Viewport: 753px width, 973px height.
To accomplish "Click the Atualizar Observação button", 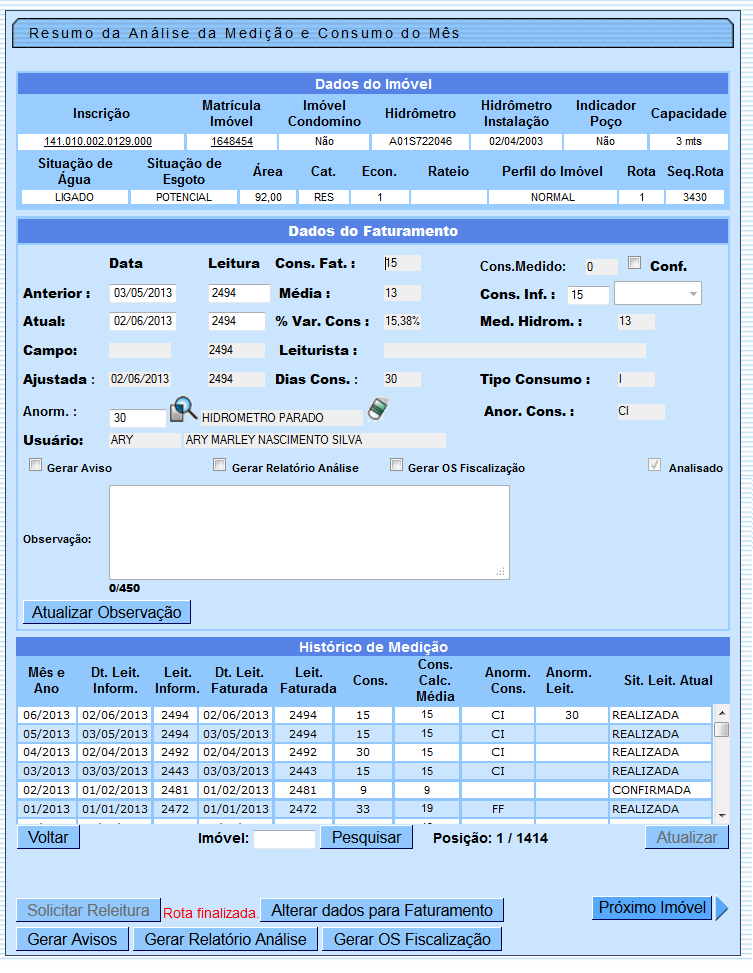I will click(107, 612).
